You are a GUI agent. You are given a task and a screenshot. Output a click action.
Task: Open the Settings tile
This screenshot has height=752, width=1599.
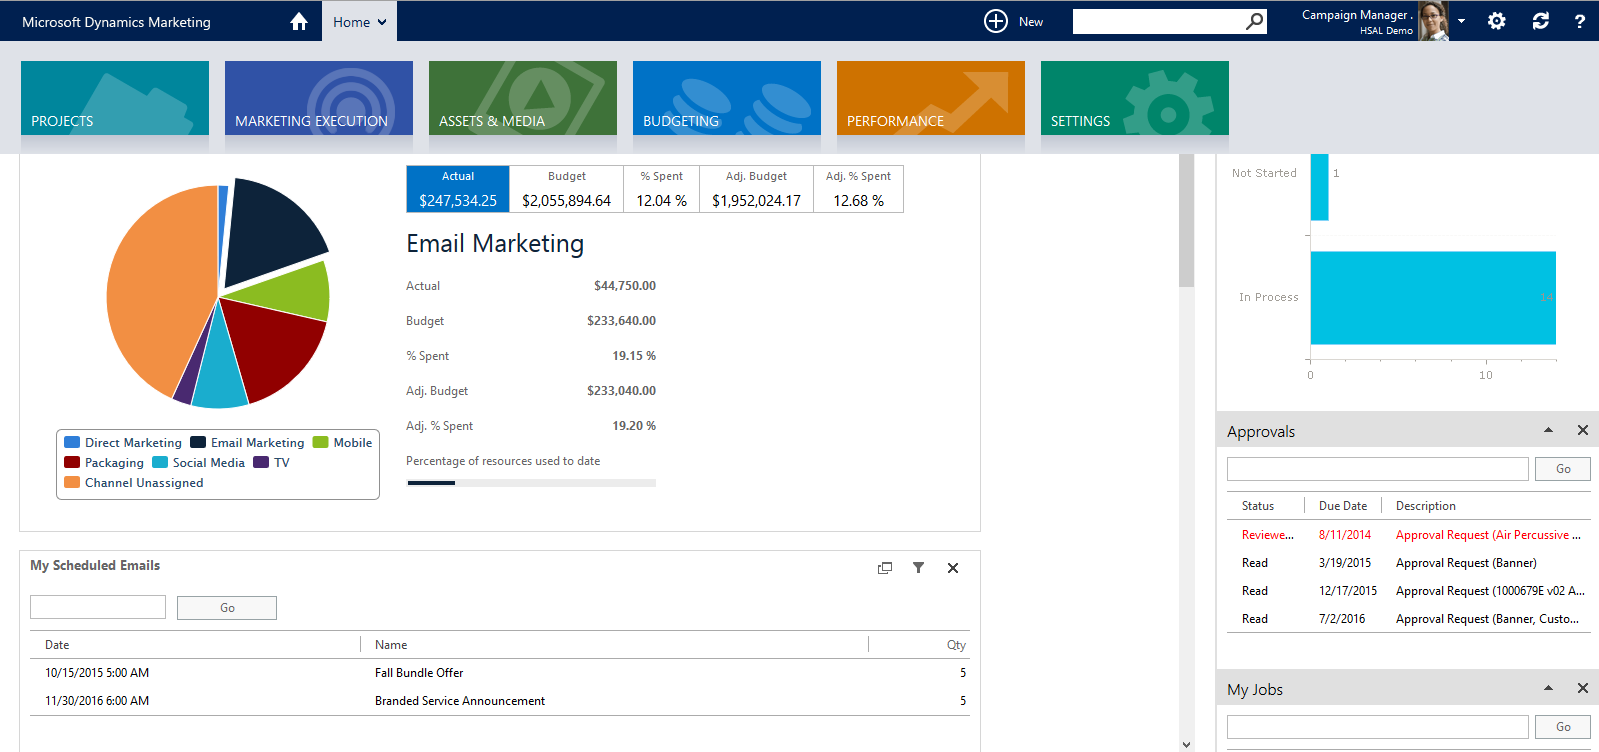click(1135, 98)
